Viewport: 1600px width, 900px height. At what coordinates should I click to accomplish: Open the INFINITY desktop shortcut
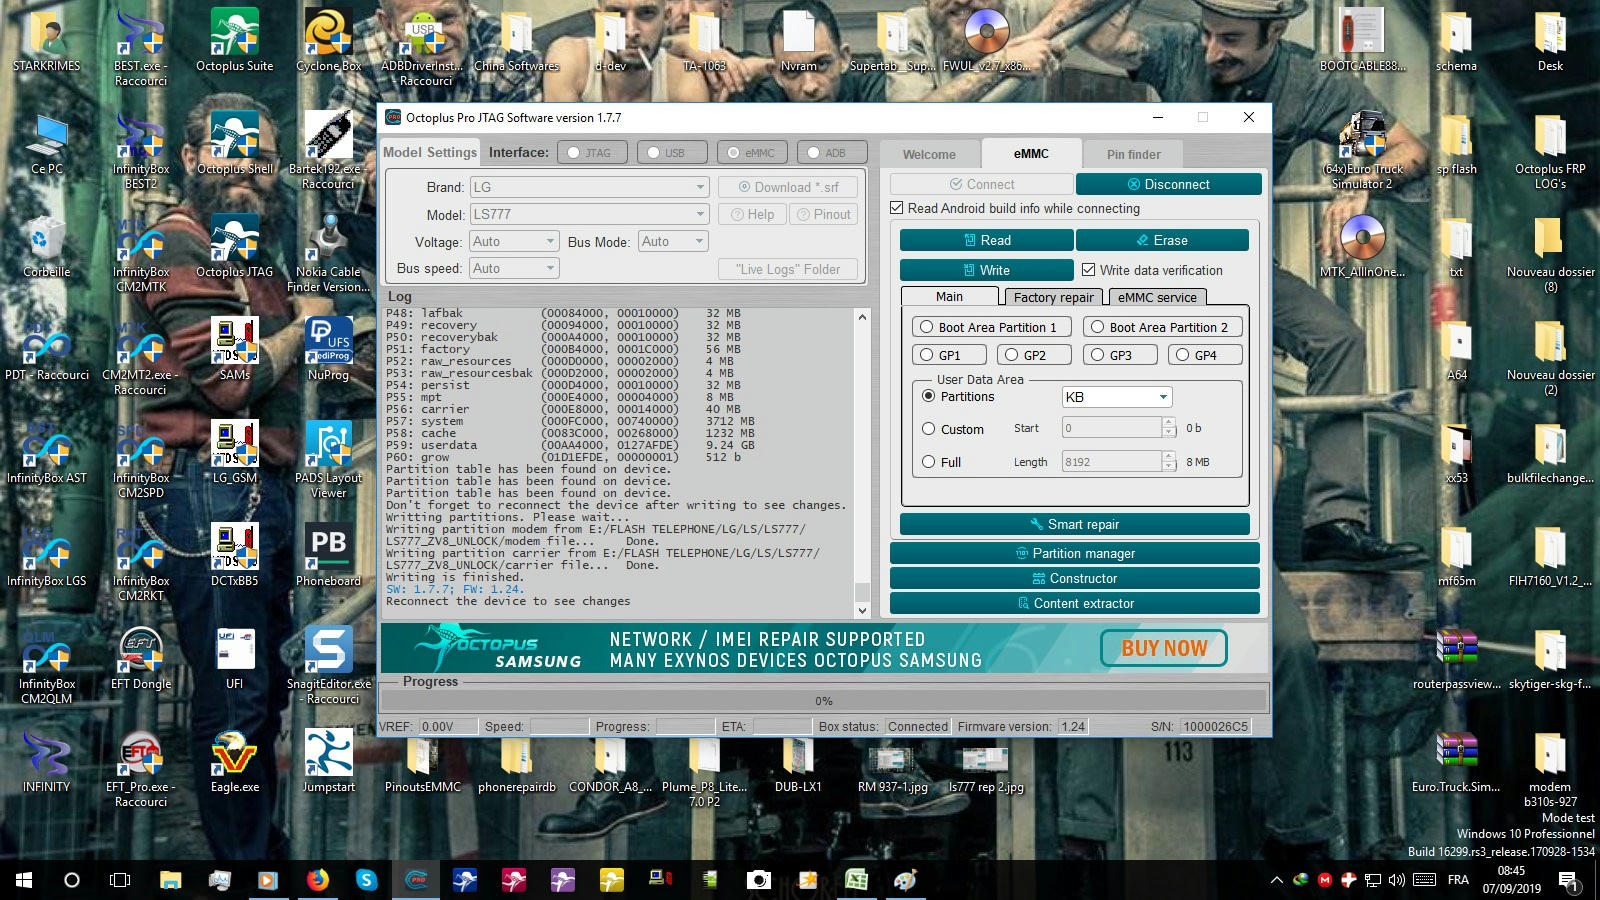[47, 761]
